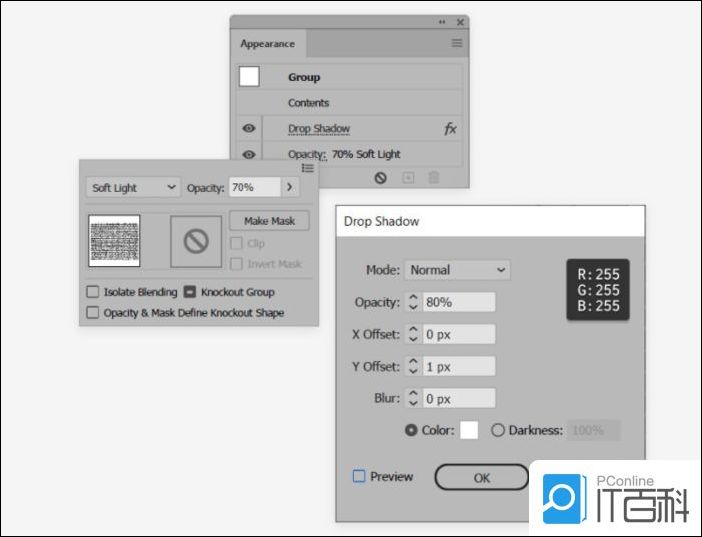Toggle visibility of the Opacity row

coord(249,155)
